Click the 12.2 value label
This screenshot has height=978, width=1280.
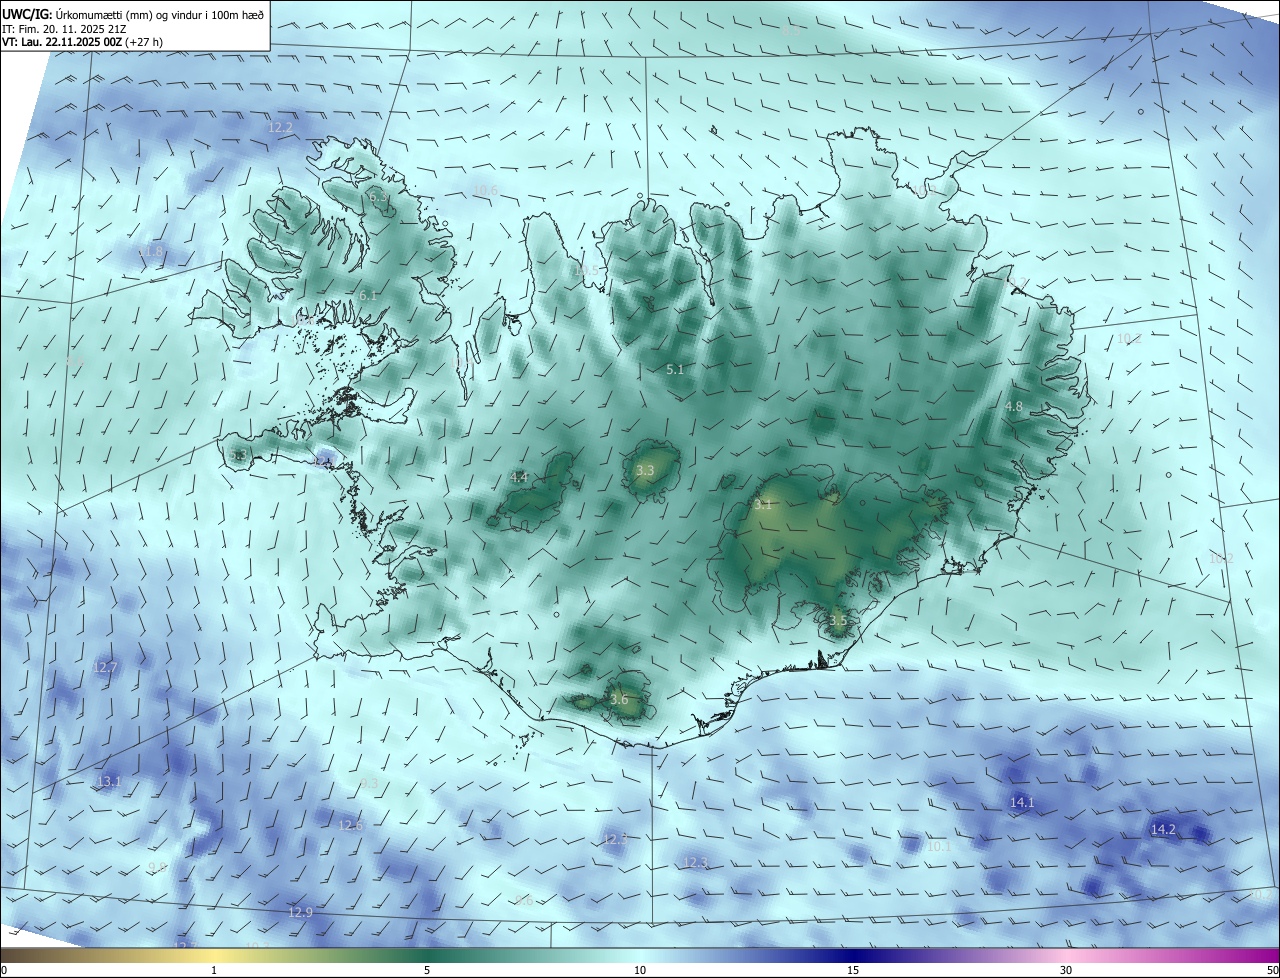point(281,127)
